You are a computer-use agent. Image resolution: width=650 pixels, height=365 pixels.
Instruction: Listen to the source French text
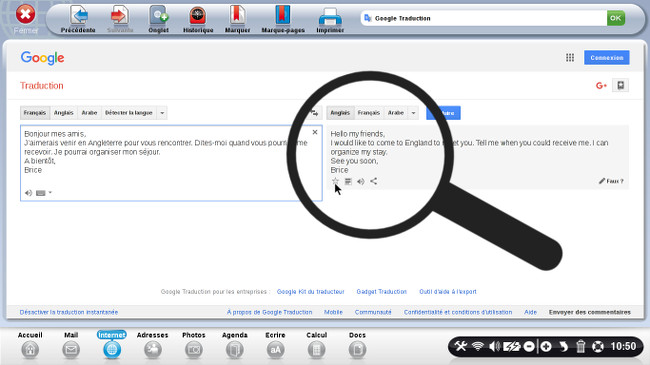tap(28, 192)
